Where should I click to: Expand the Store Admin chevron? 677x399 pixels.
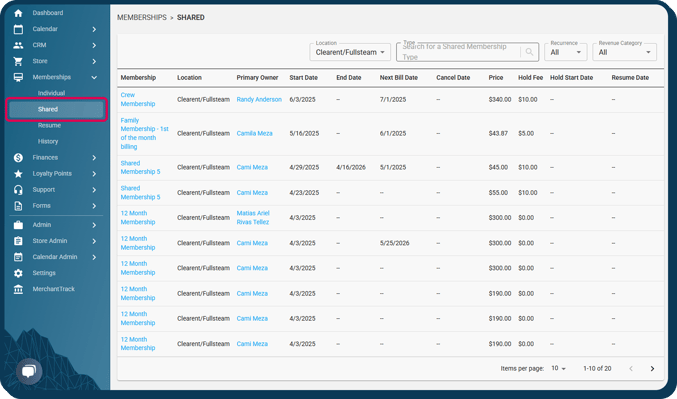coord(94,241)
